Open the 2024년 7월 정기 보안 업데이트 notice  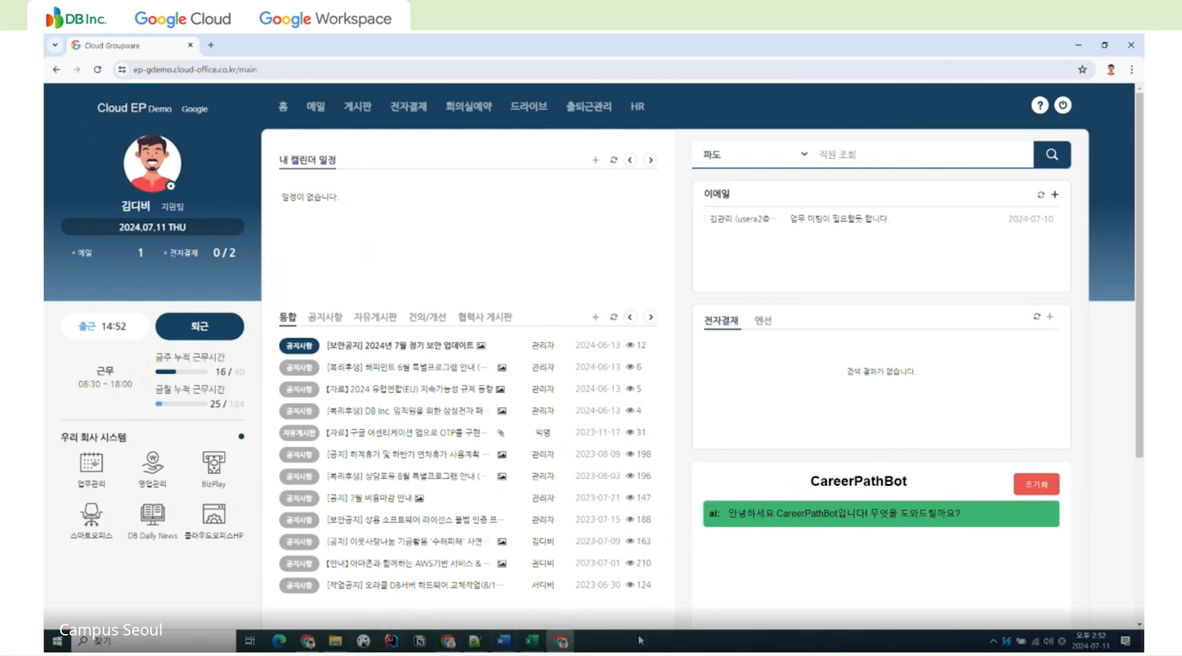pyautogui.click(x=400, y=345)
